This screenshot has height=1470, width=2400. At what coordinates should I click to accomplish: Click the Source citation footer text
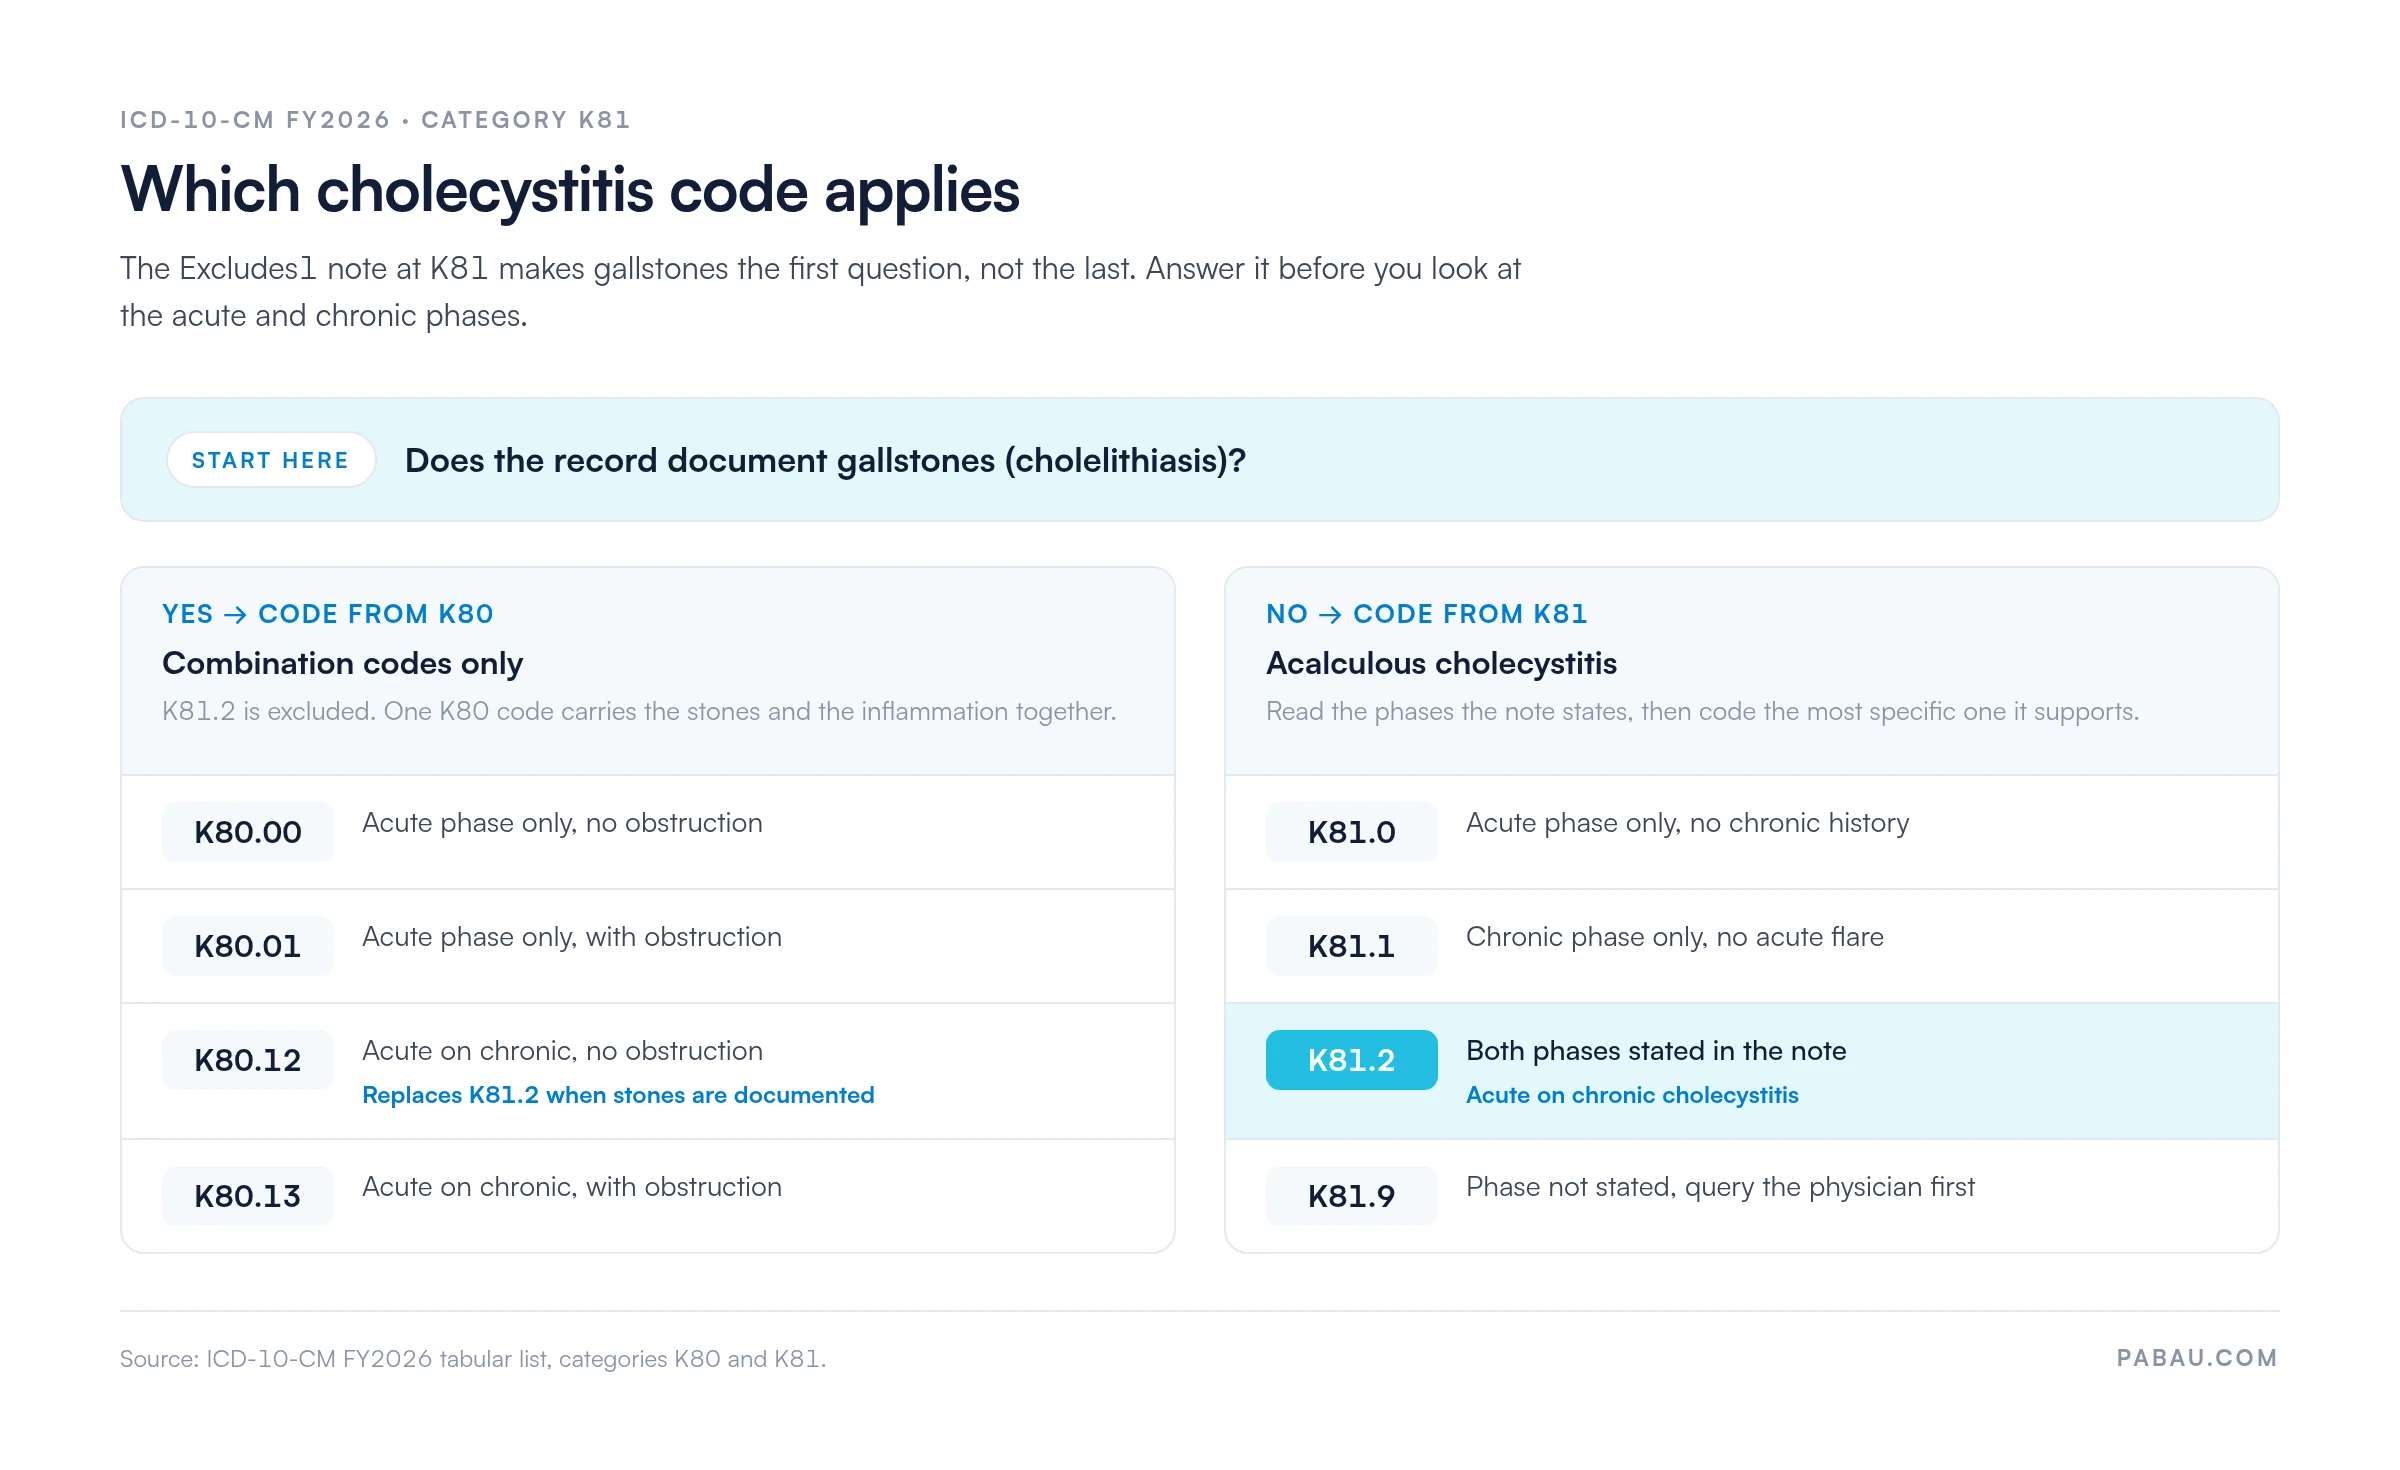coord(473,1359)
